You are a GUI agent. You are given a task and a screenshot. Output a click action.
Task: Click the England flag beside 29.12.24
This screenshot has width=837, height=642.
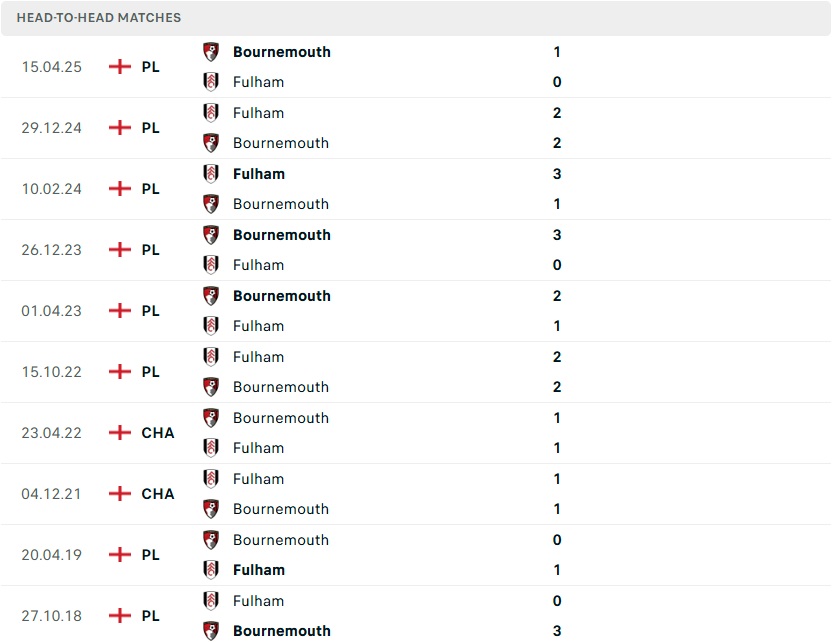[x=120, y=128]
